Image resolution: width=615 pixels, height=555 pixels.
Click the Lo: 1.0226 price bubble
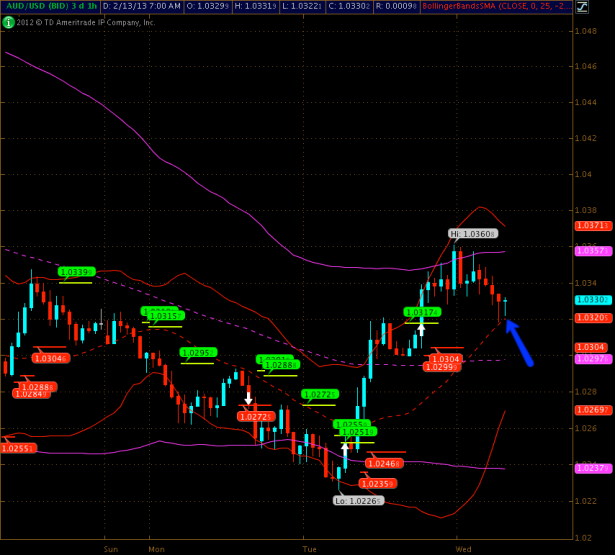click(358, 501)
